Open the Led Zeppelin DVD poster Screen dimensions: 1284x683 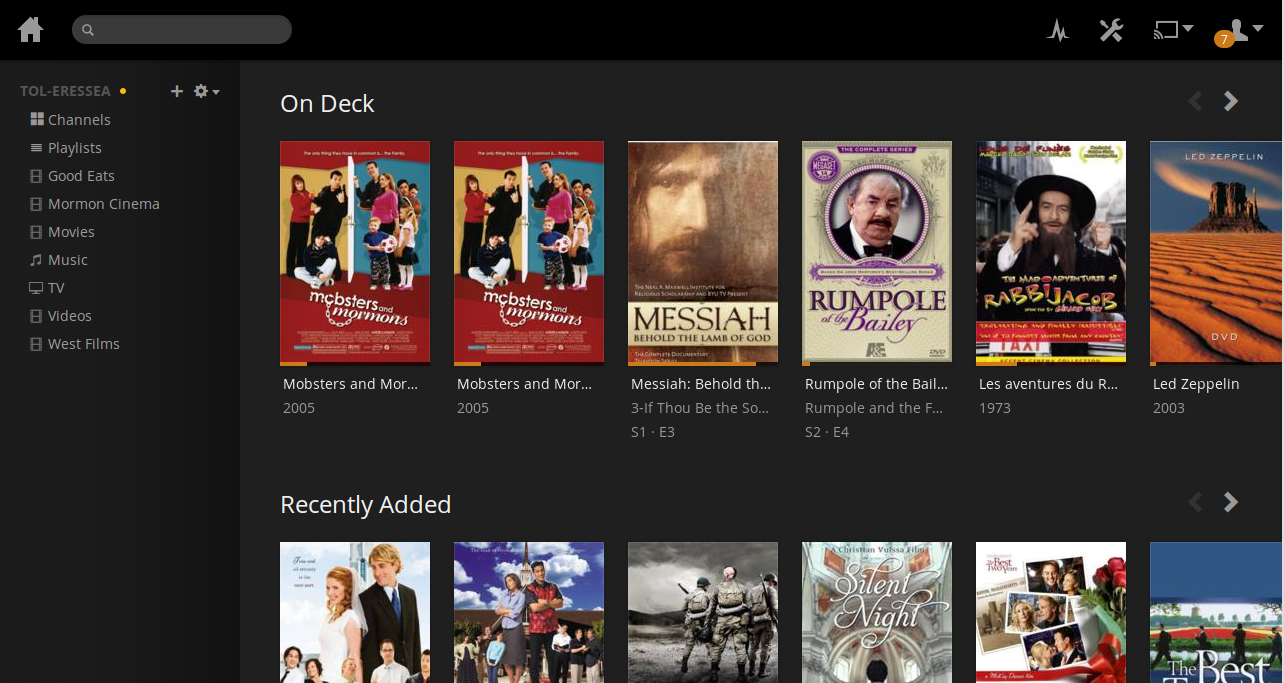[1217, 252]
